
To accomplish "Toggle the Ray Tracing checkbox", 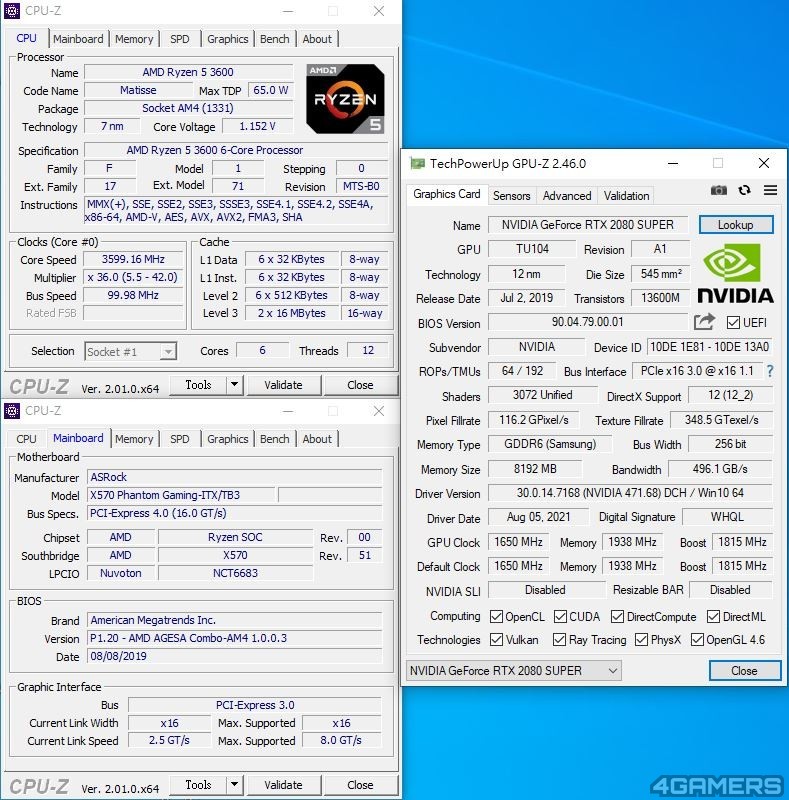I will point(559,639).
